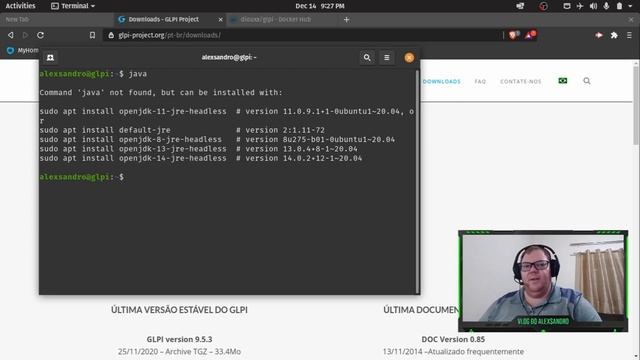The image size is (640, 360).
Task: Switch to the New Tab browser tab
Action: pos(57,19)
